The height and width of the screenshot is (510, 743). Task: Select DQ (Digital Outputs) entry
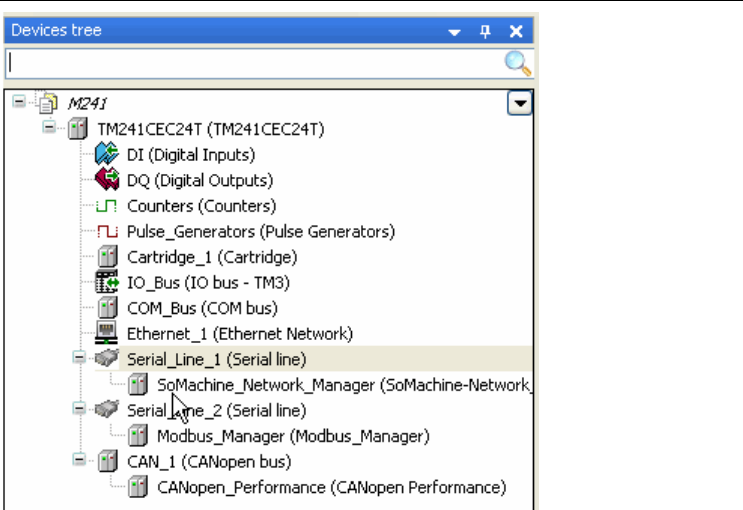tap(200, 180)
